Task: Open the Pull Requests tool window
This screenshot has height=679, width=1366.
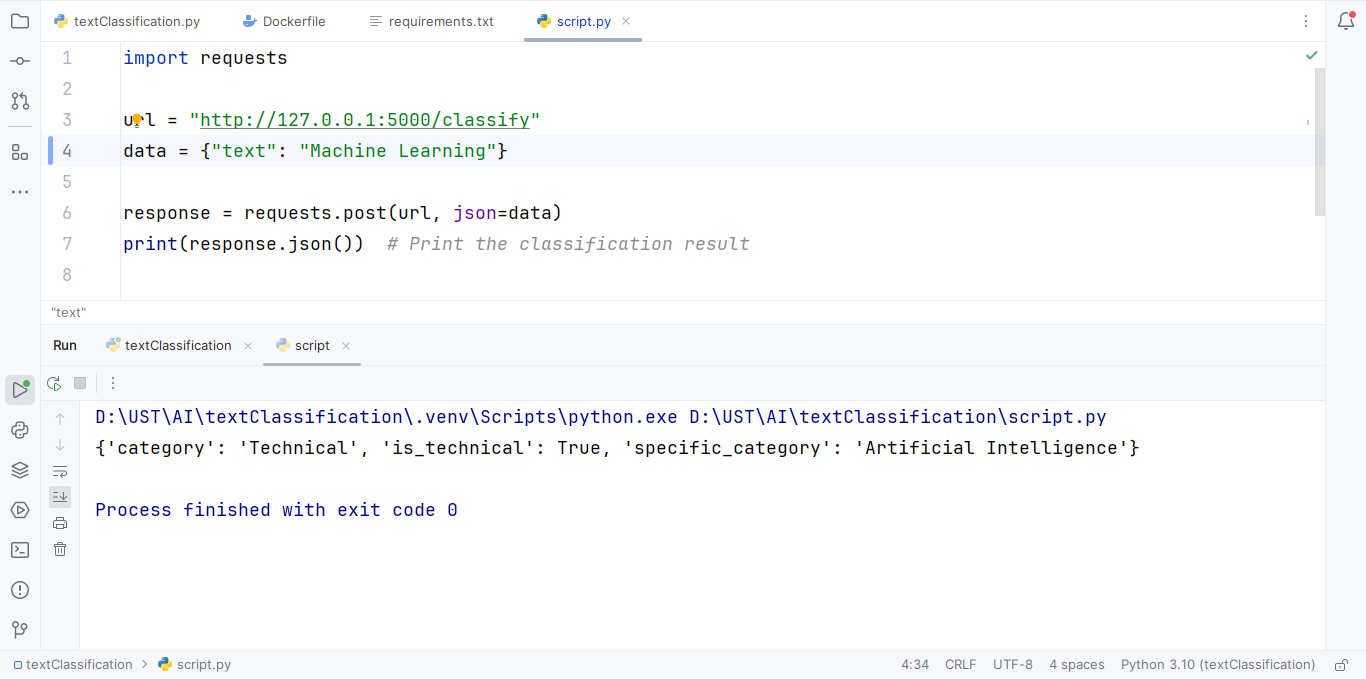Action: coord(20,101)
